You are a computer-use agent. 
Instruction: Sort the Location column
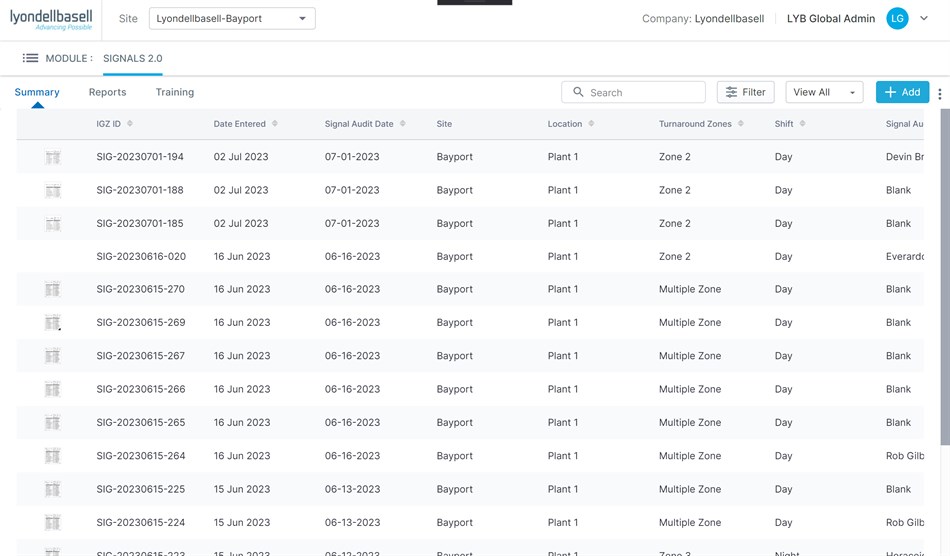591,124
